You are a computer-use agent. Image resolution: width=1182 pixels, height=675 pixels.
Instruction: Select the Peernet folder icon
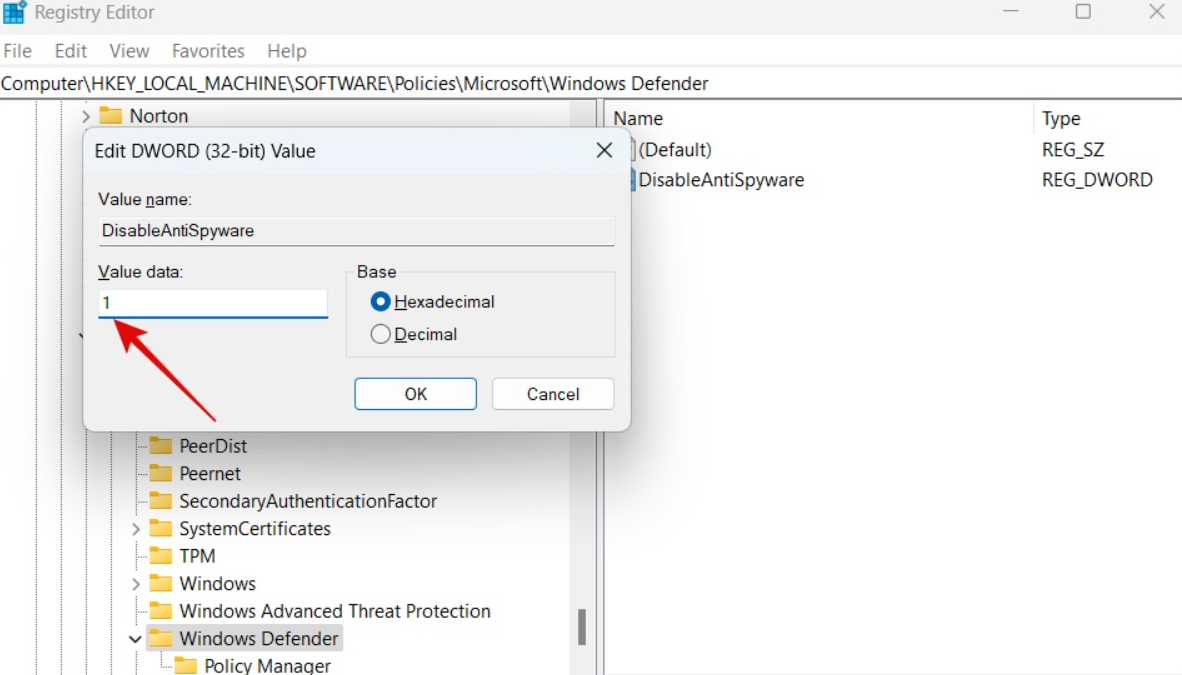pos(161,473)
